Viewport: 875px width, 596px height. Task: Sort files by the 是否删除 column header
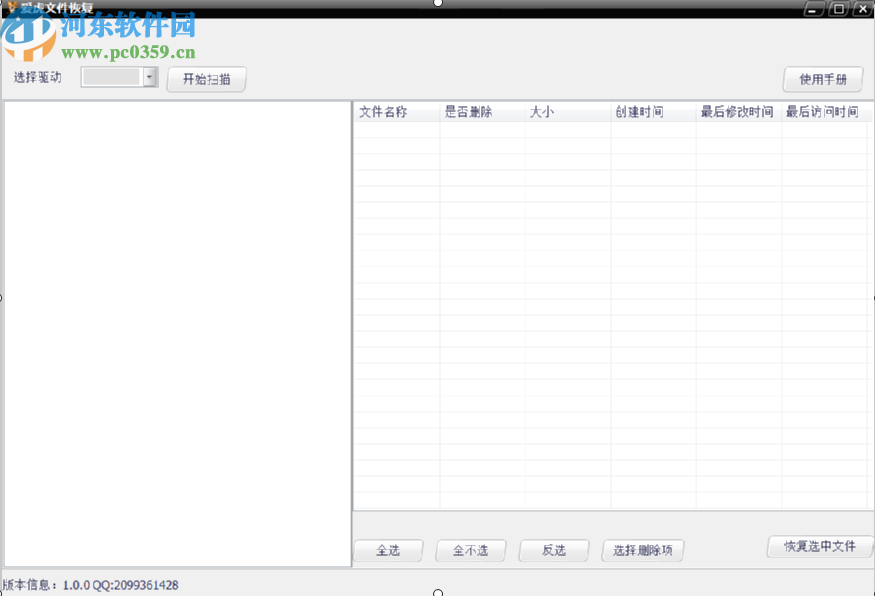[x=467, y=112]
